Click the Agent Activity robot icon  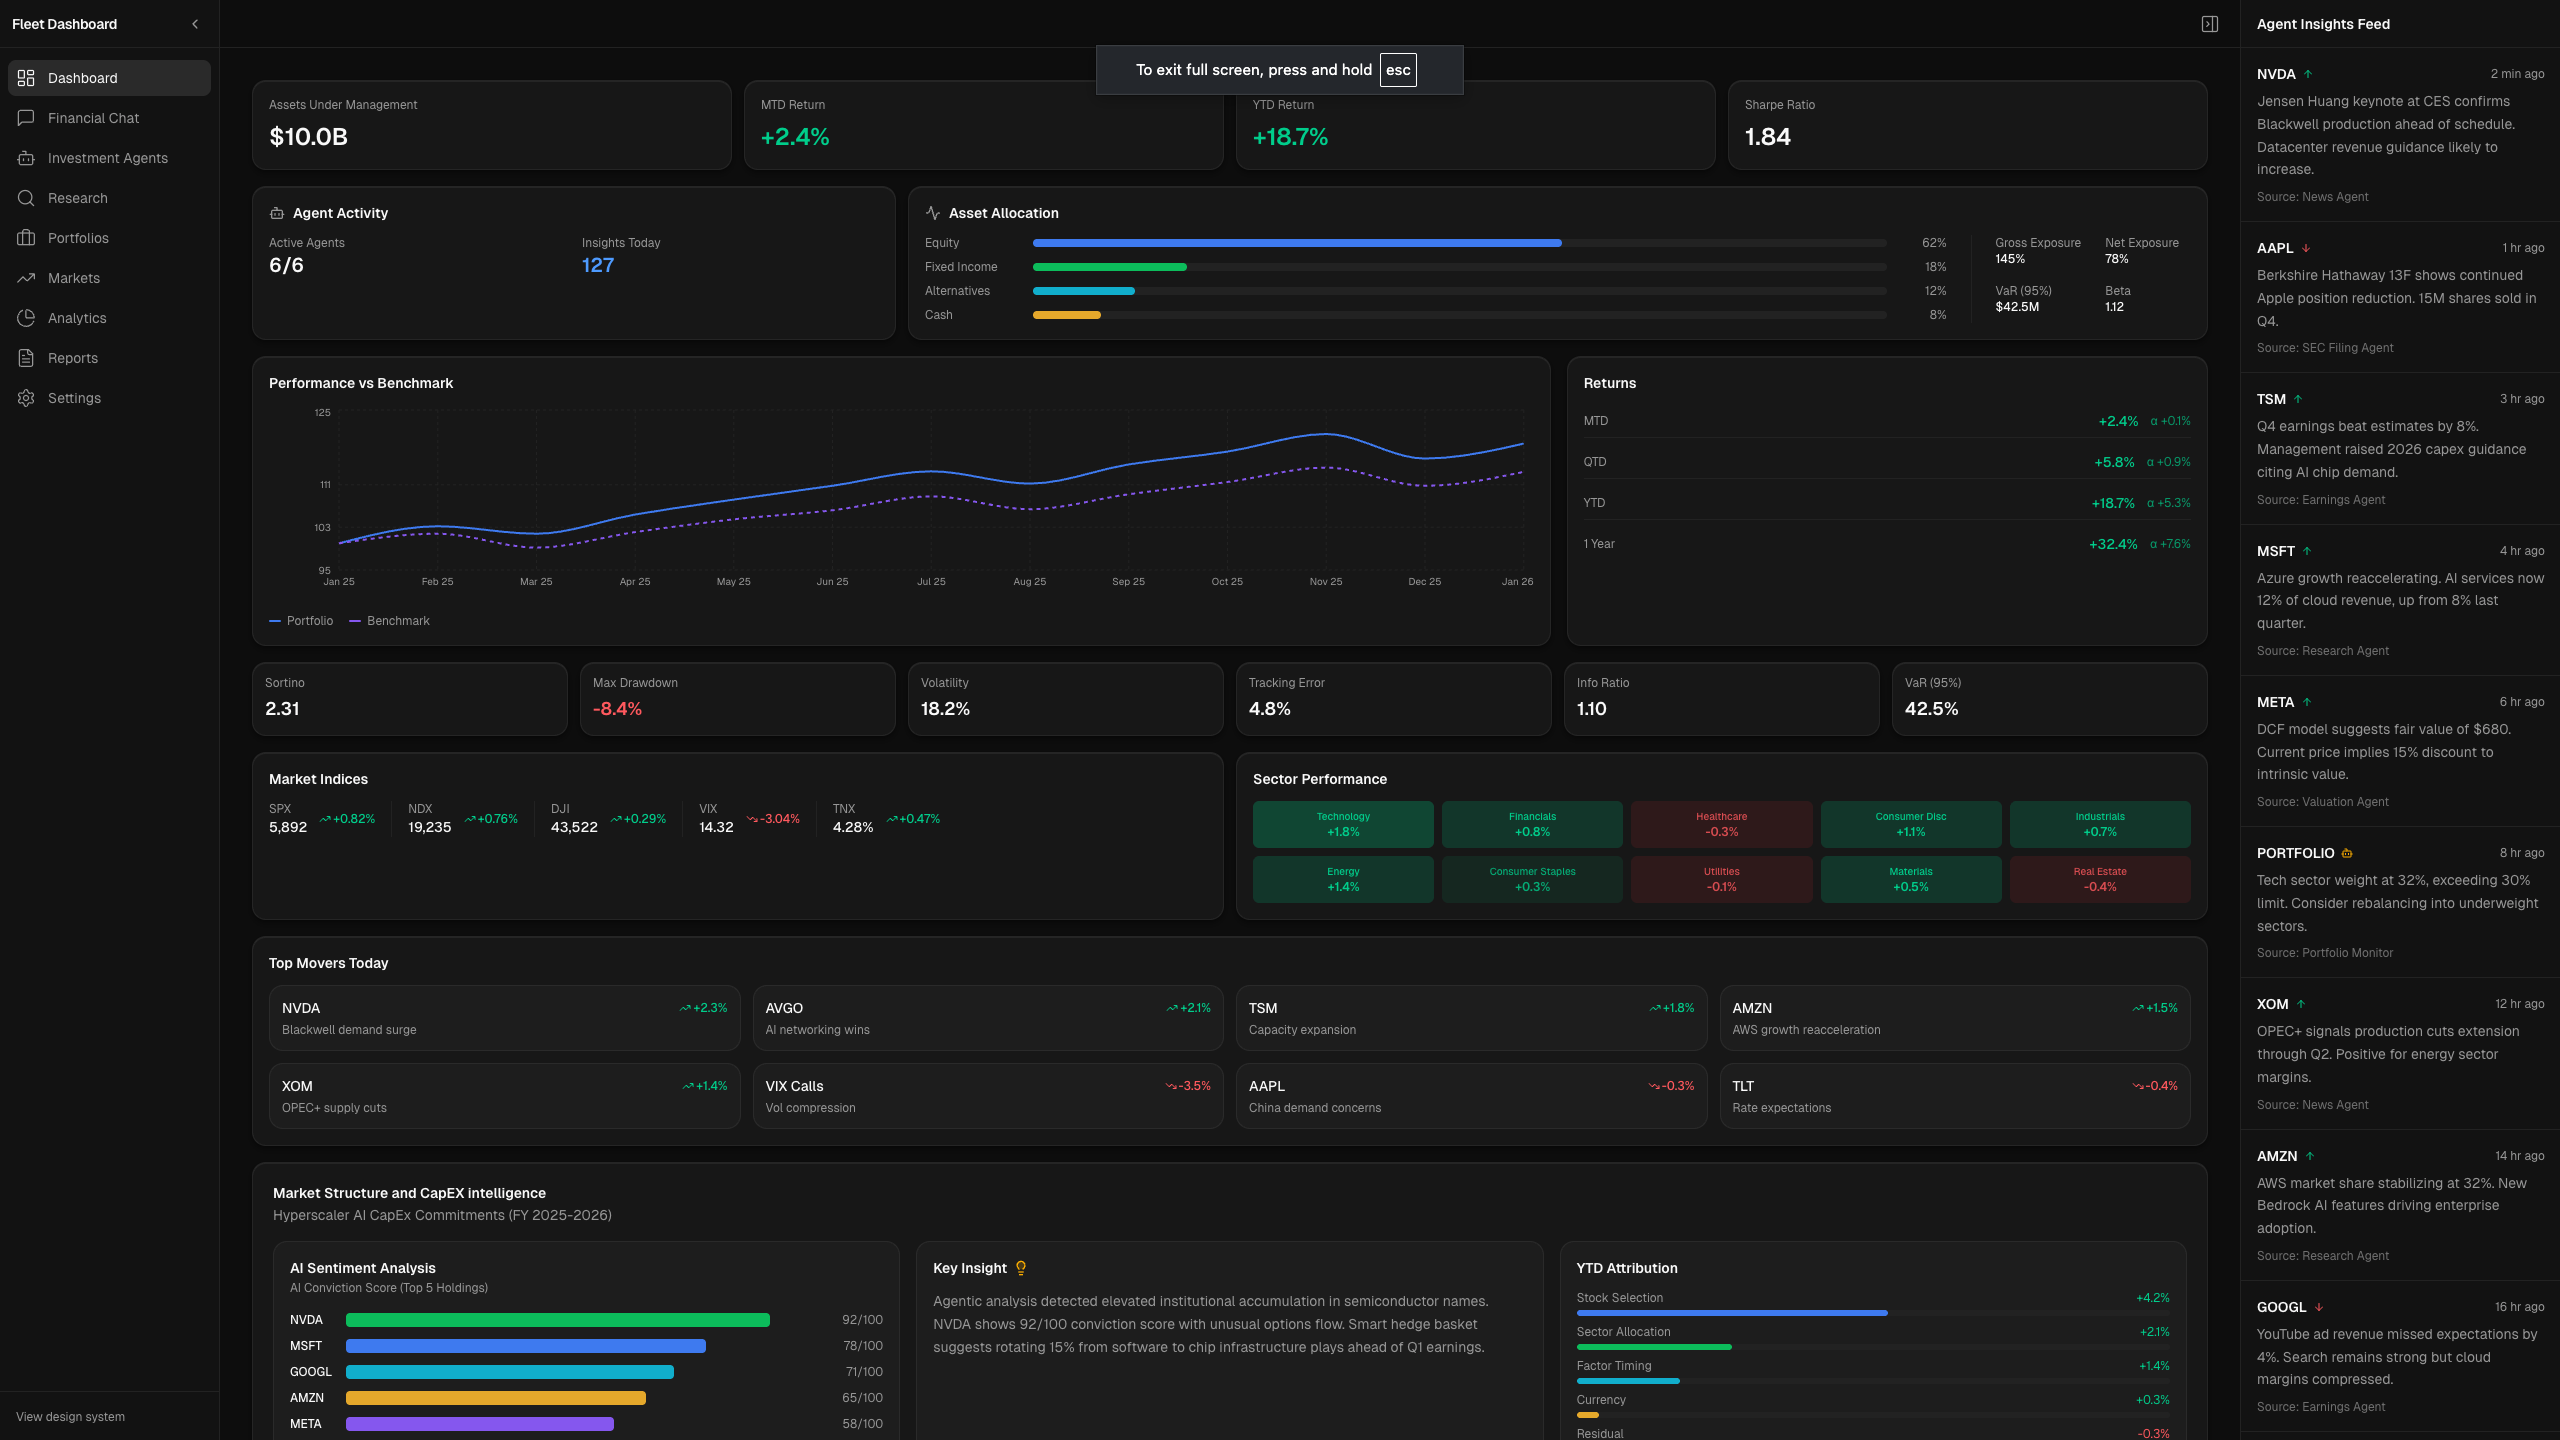tap(277, 213)
